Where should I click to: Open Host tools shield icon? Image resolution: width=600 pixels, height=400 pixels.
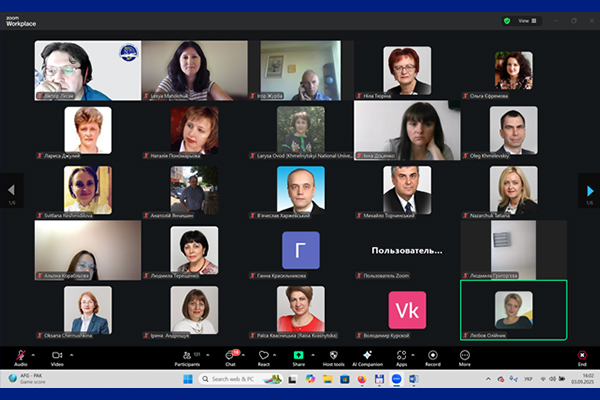tap(333, 355)
